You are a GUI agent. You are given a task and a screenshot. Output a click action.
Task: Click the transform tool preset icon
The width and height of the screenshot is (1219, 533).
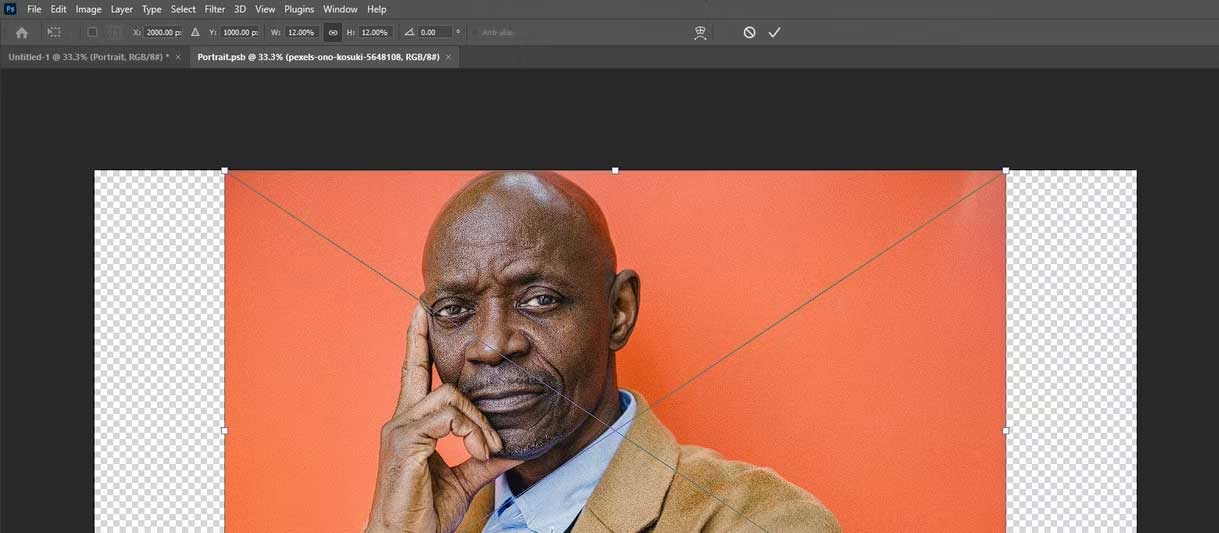[x=54, y=32]
